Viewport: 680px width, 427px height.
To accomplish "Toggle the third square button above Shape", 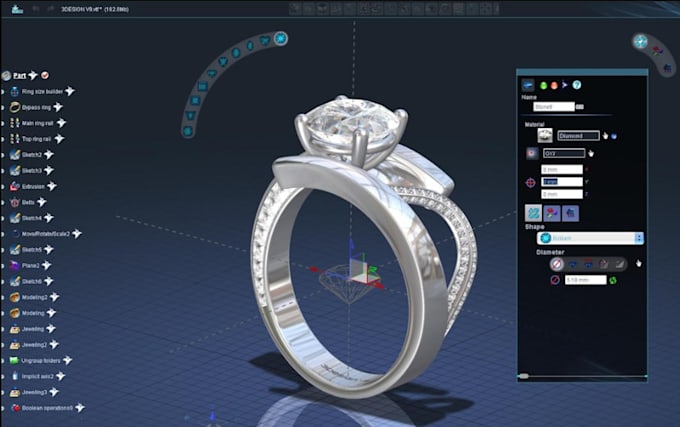I will coord(570,213).
